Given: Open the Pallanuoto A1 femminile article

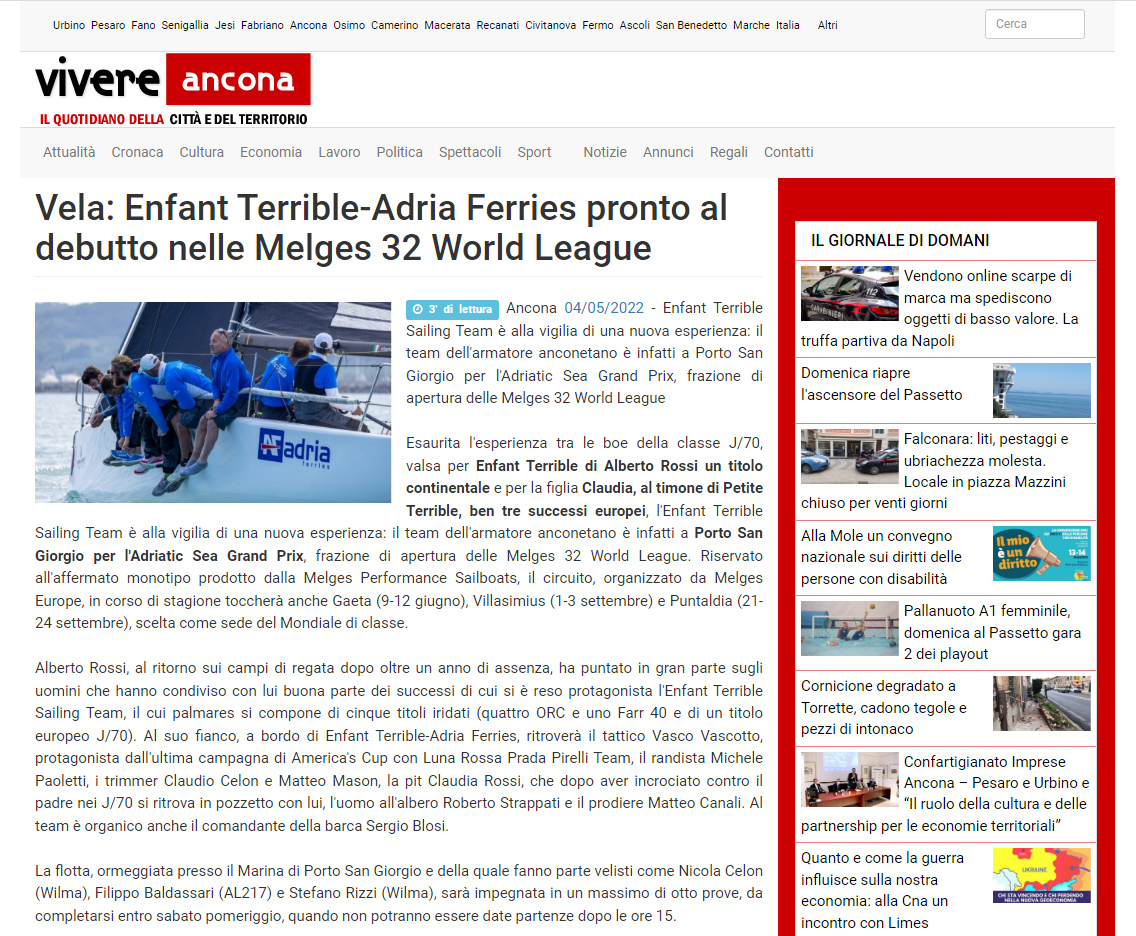Looking at the screenshot, I should tap(993, 632).
